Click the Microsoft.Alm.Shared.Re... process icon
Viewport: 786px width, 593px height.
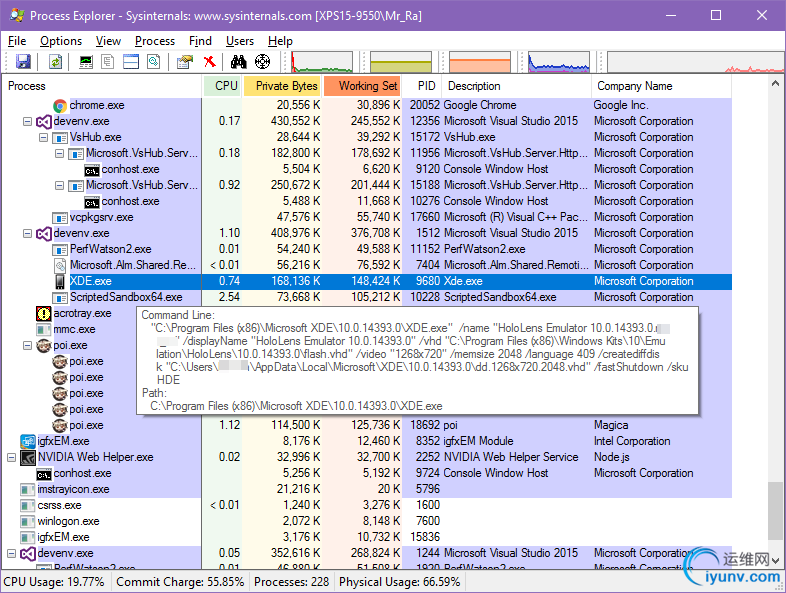(x=60, y=265)
